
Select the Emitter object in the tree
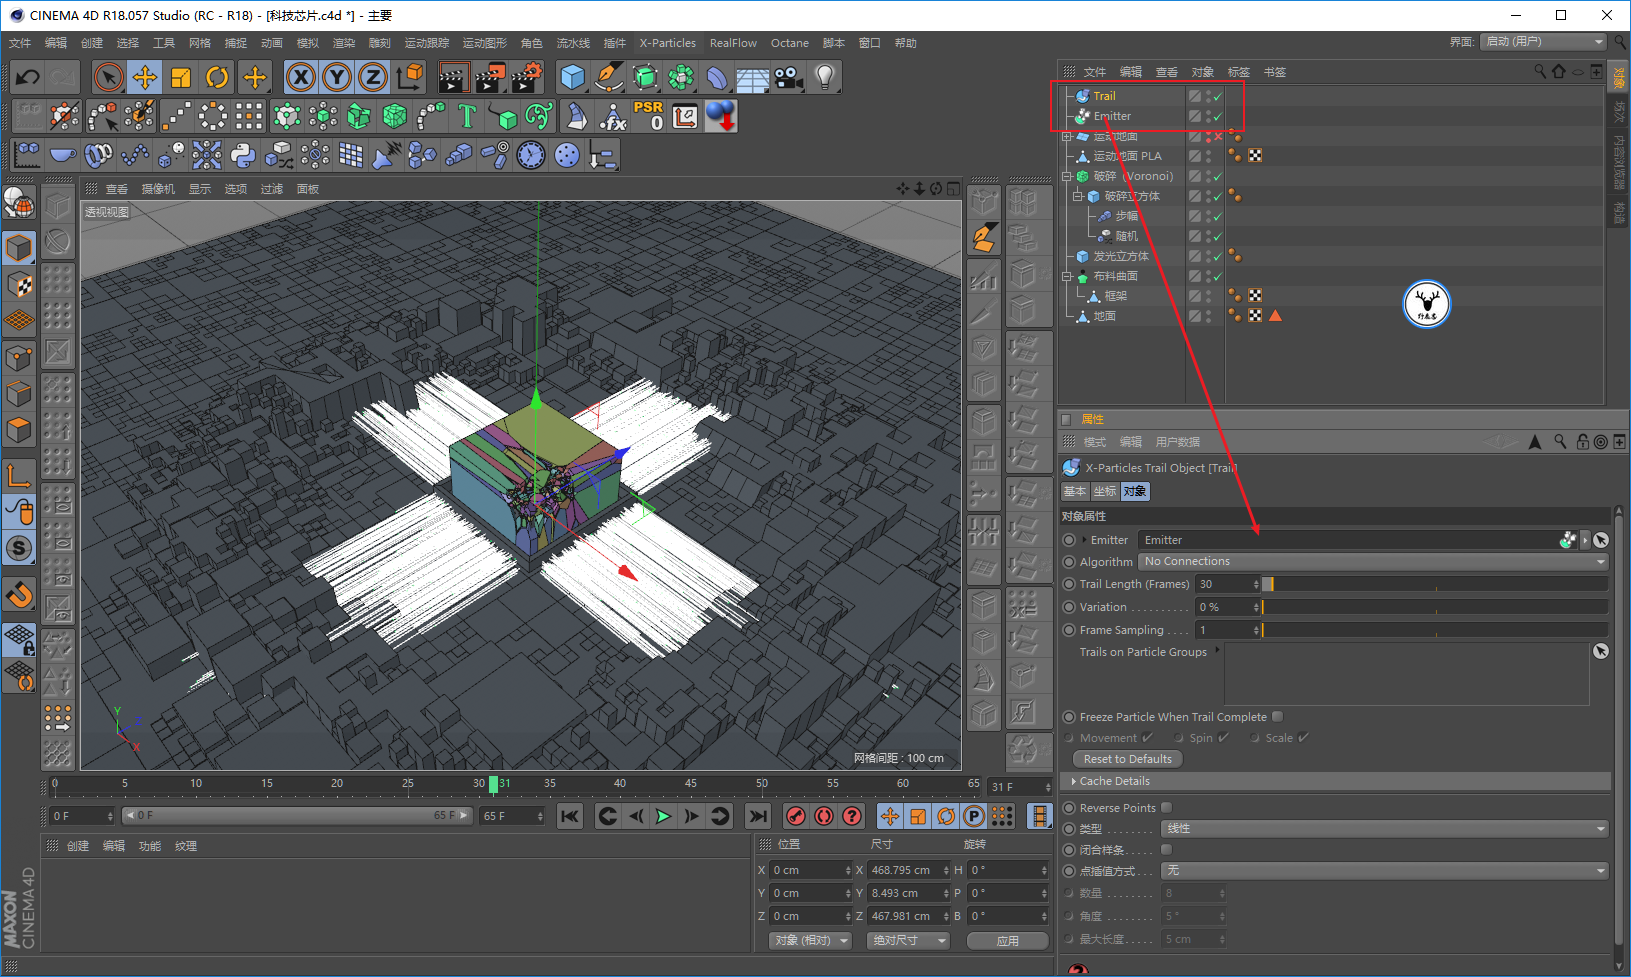[x=1112, y=117]
